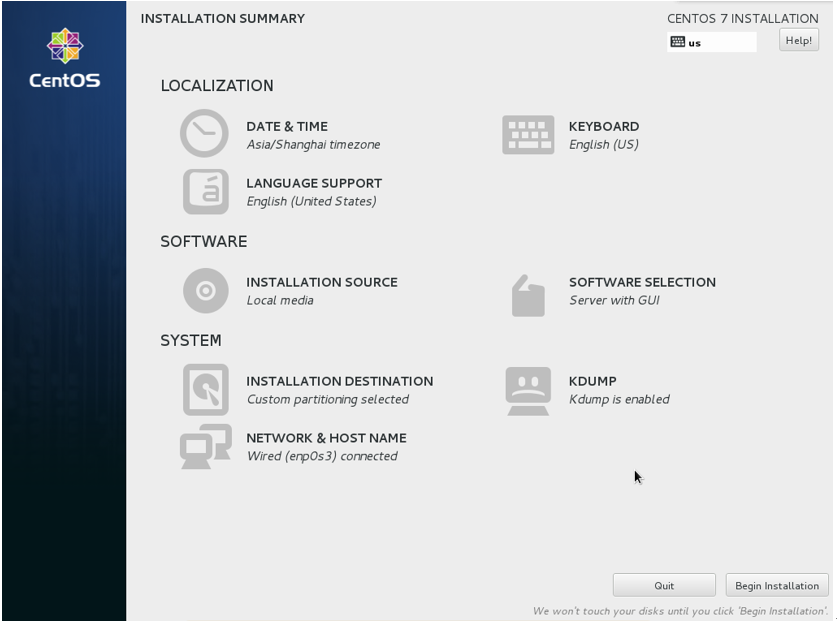
Task: Open the KEYBOARD settings label
Action: pyautogui.click(x=604, y=127)
